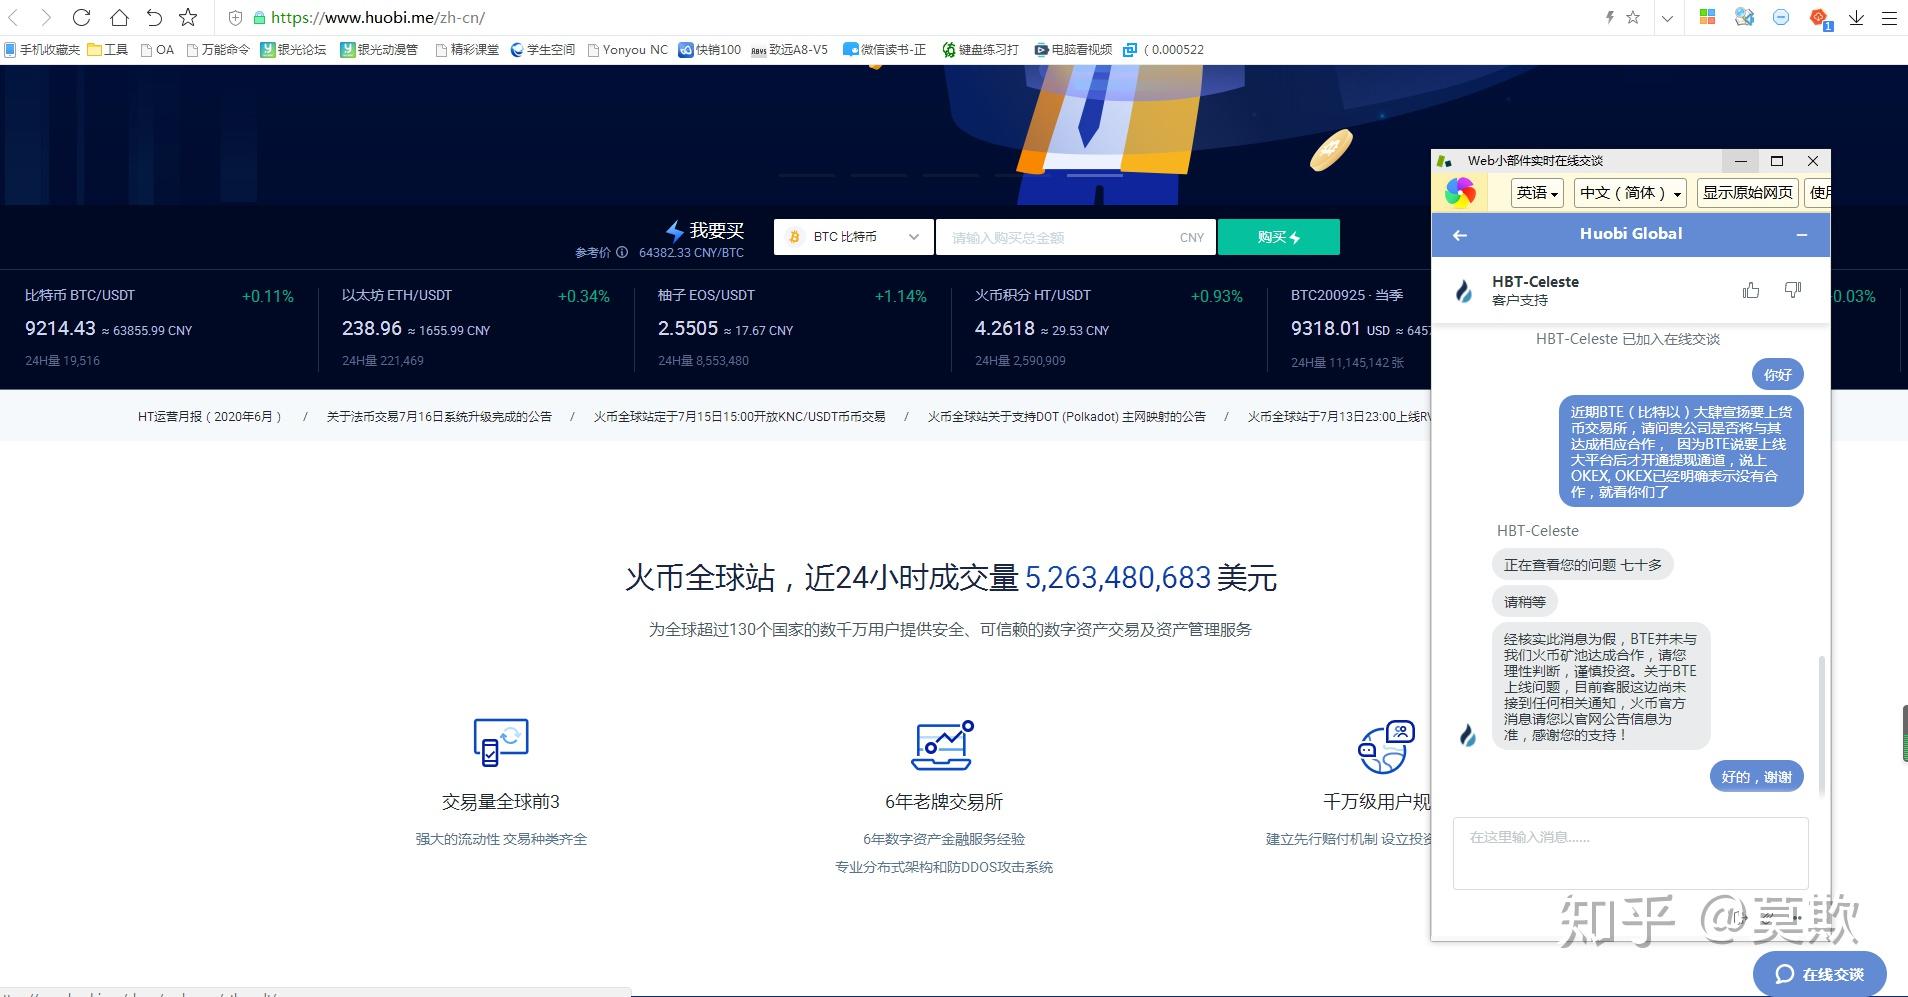Open the 键盘练习打 bookmark

981,49
